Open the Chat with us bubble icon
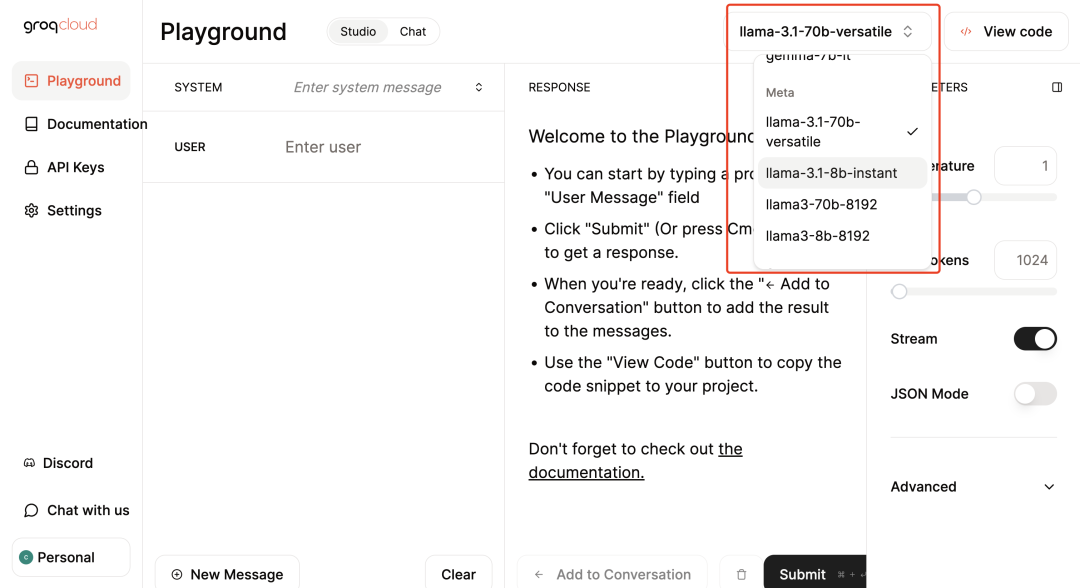1080x588 pixels. [x=32, y=510]
